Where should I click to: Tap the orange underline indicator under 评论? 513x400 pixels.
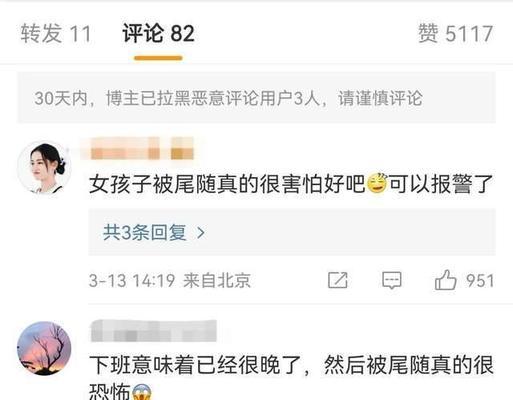click(158, 58)
